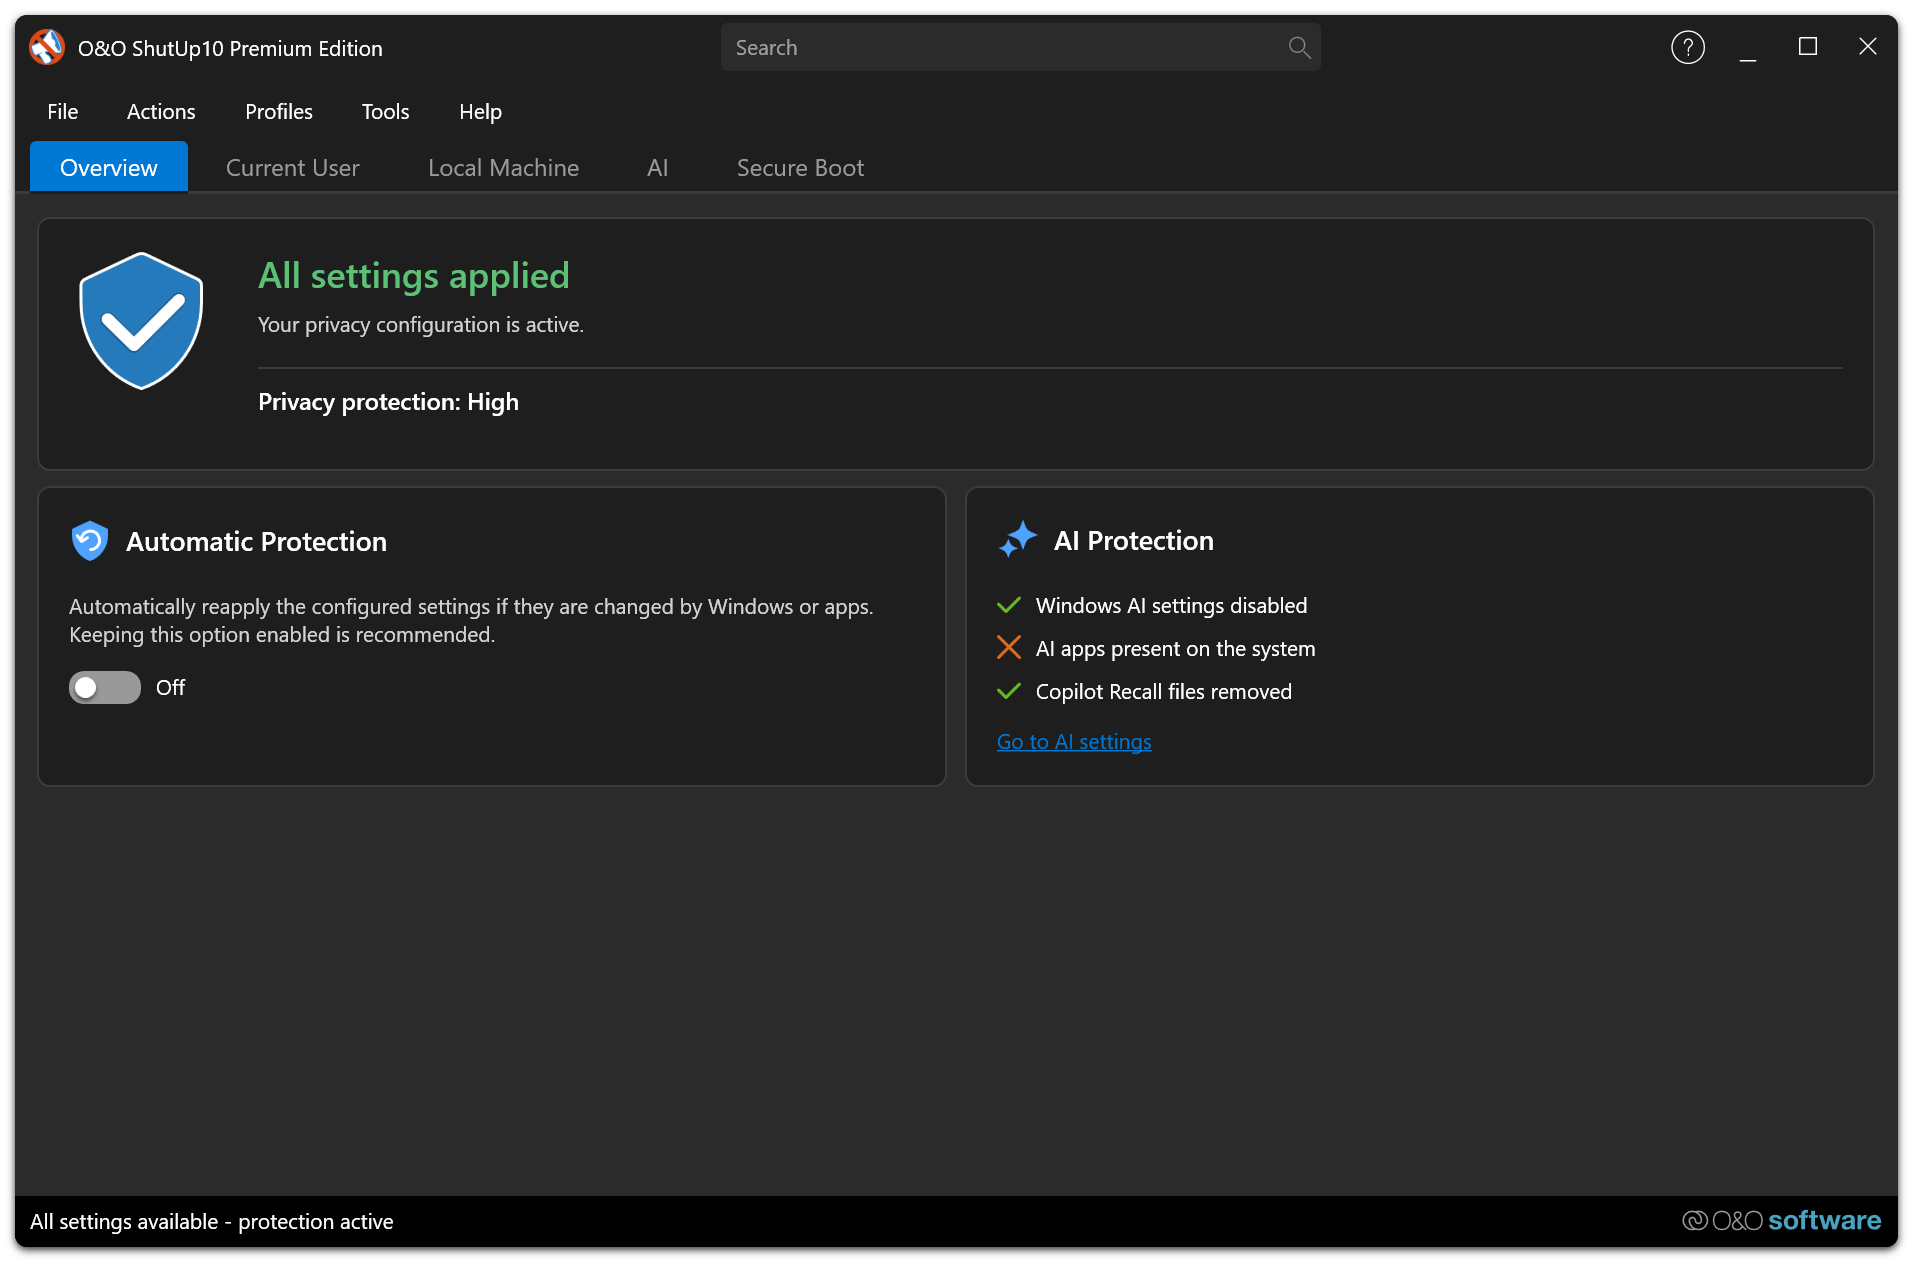Click the AI Protection sparkle icon
This screenshot has height=1262, width=1913.
coord(1018,540)
